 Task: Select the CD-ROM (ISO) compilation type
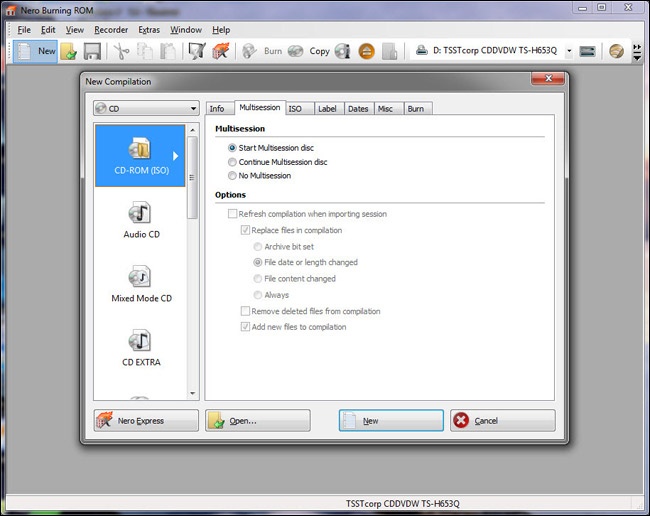pyautogui.click(x=140, y=155)
